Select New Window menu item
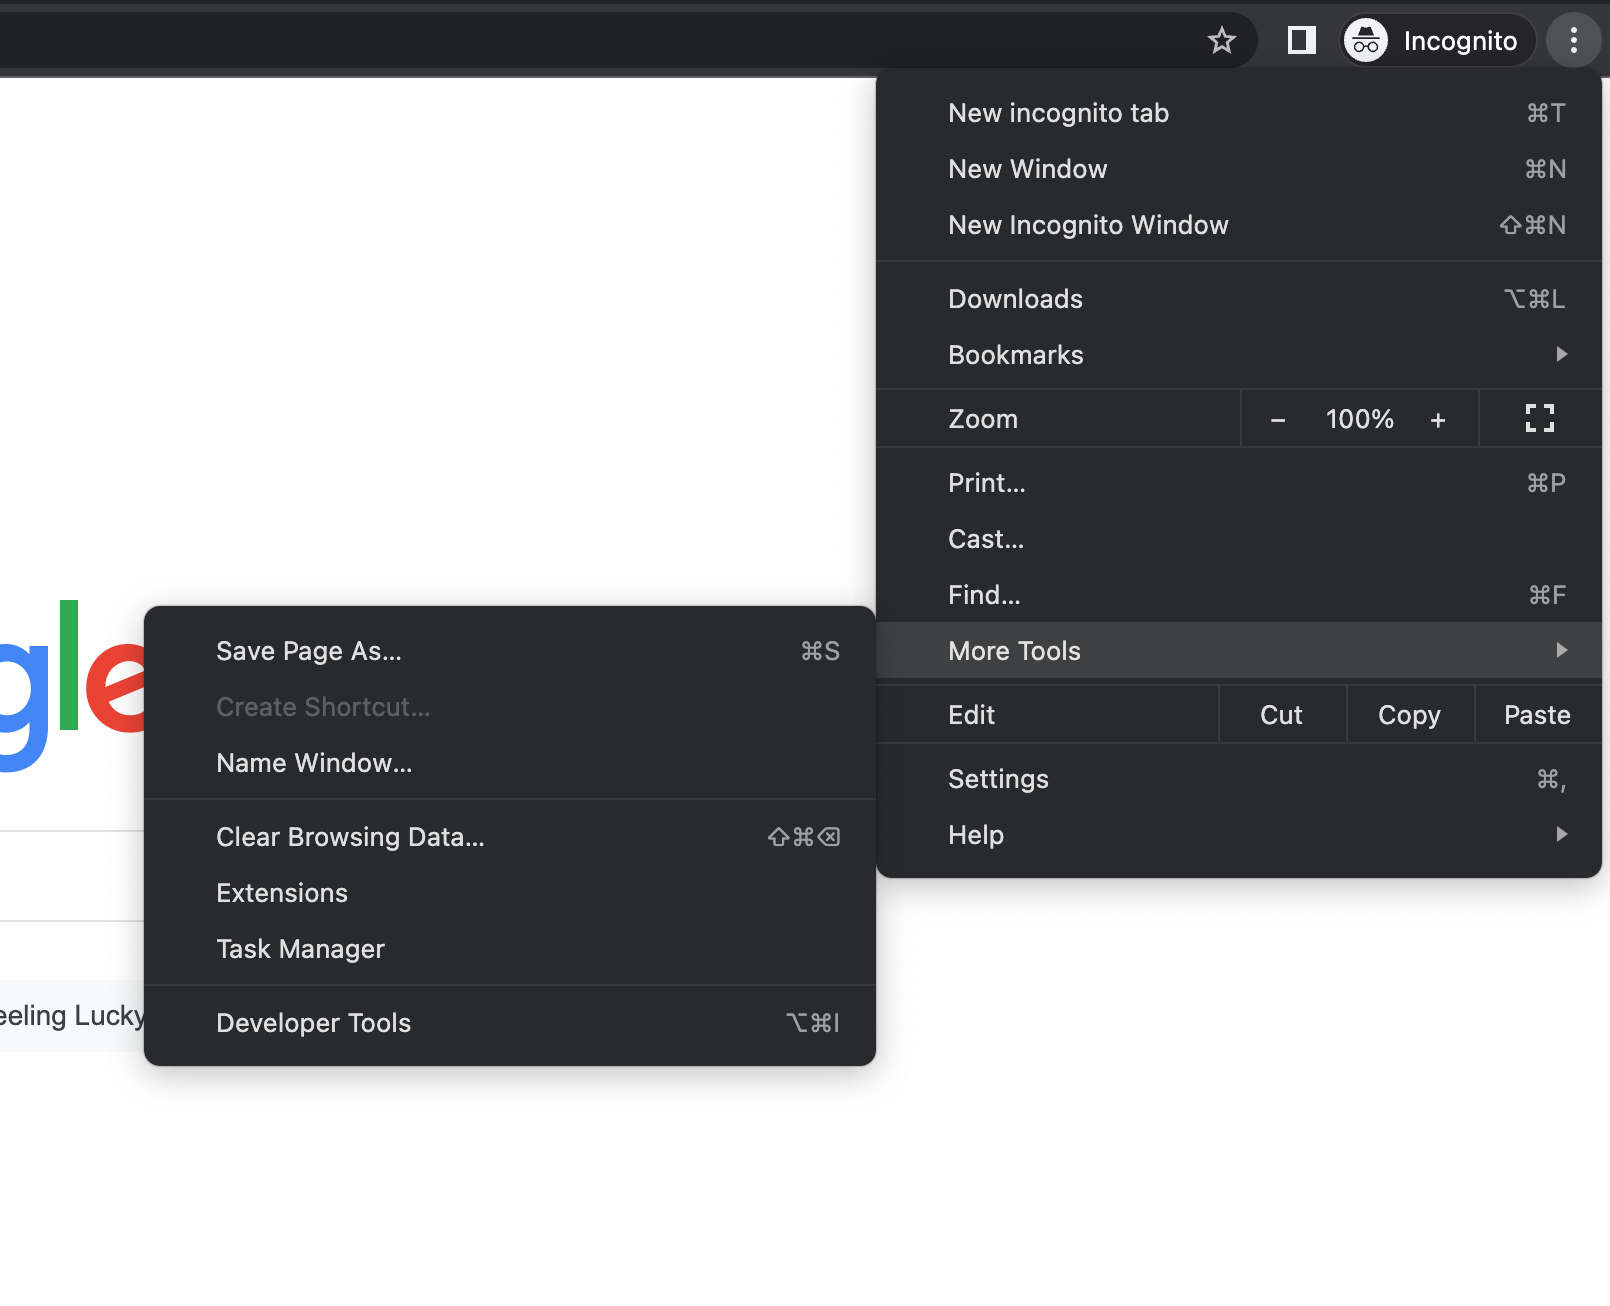This screenshot has width=1610, height=1306. coord(1239,169)
